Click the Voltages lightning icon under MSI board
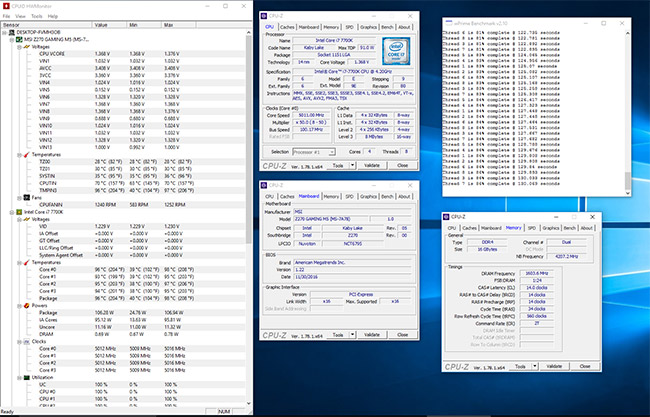The image size is (650, 417). pos(27,47)
